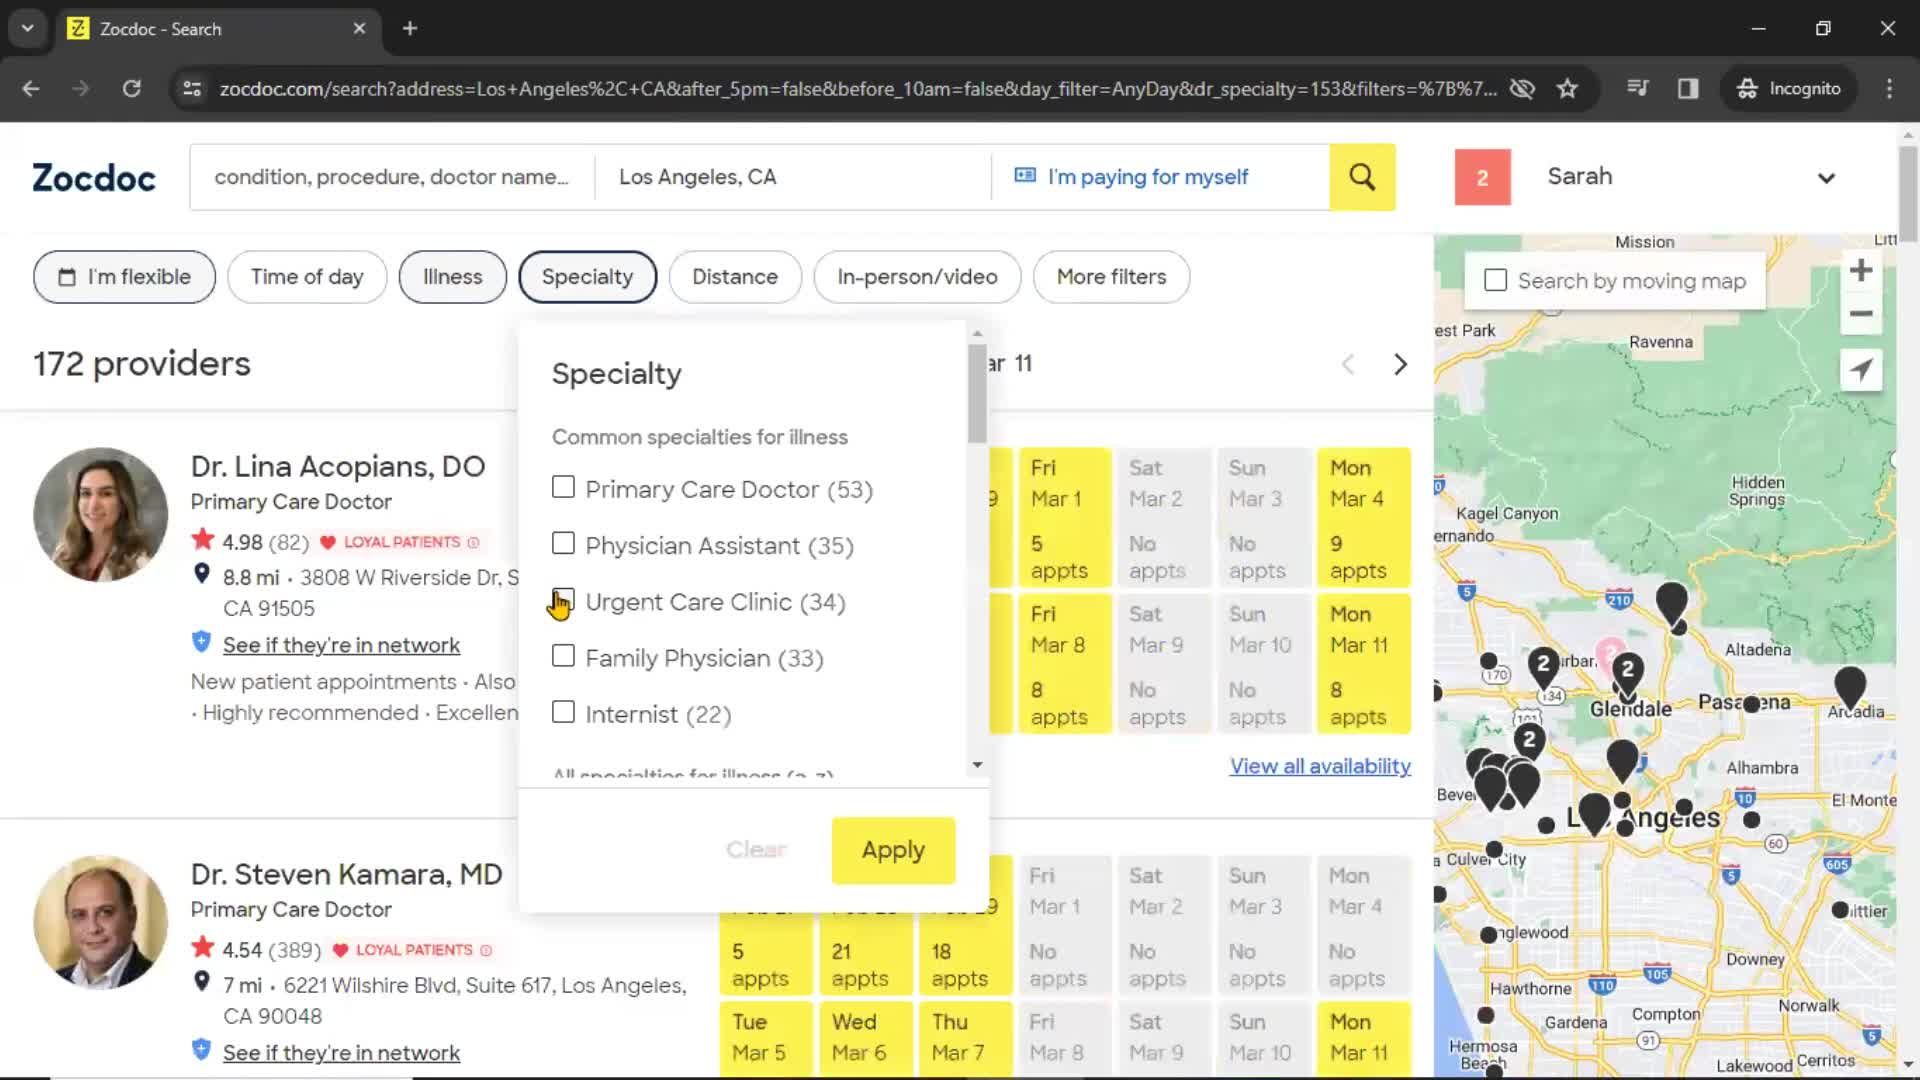Image resolution: width=1920 pixels, height=1080 pixels.
Task: Click Dr. Acopians' See if they're in network
Action: [341, 645]
